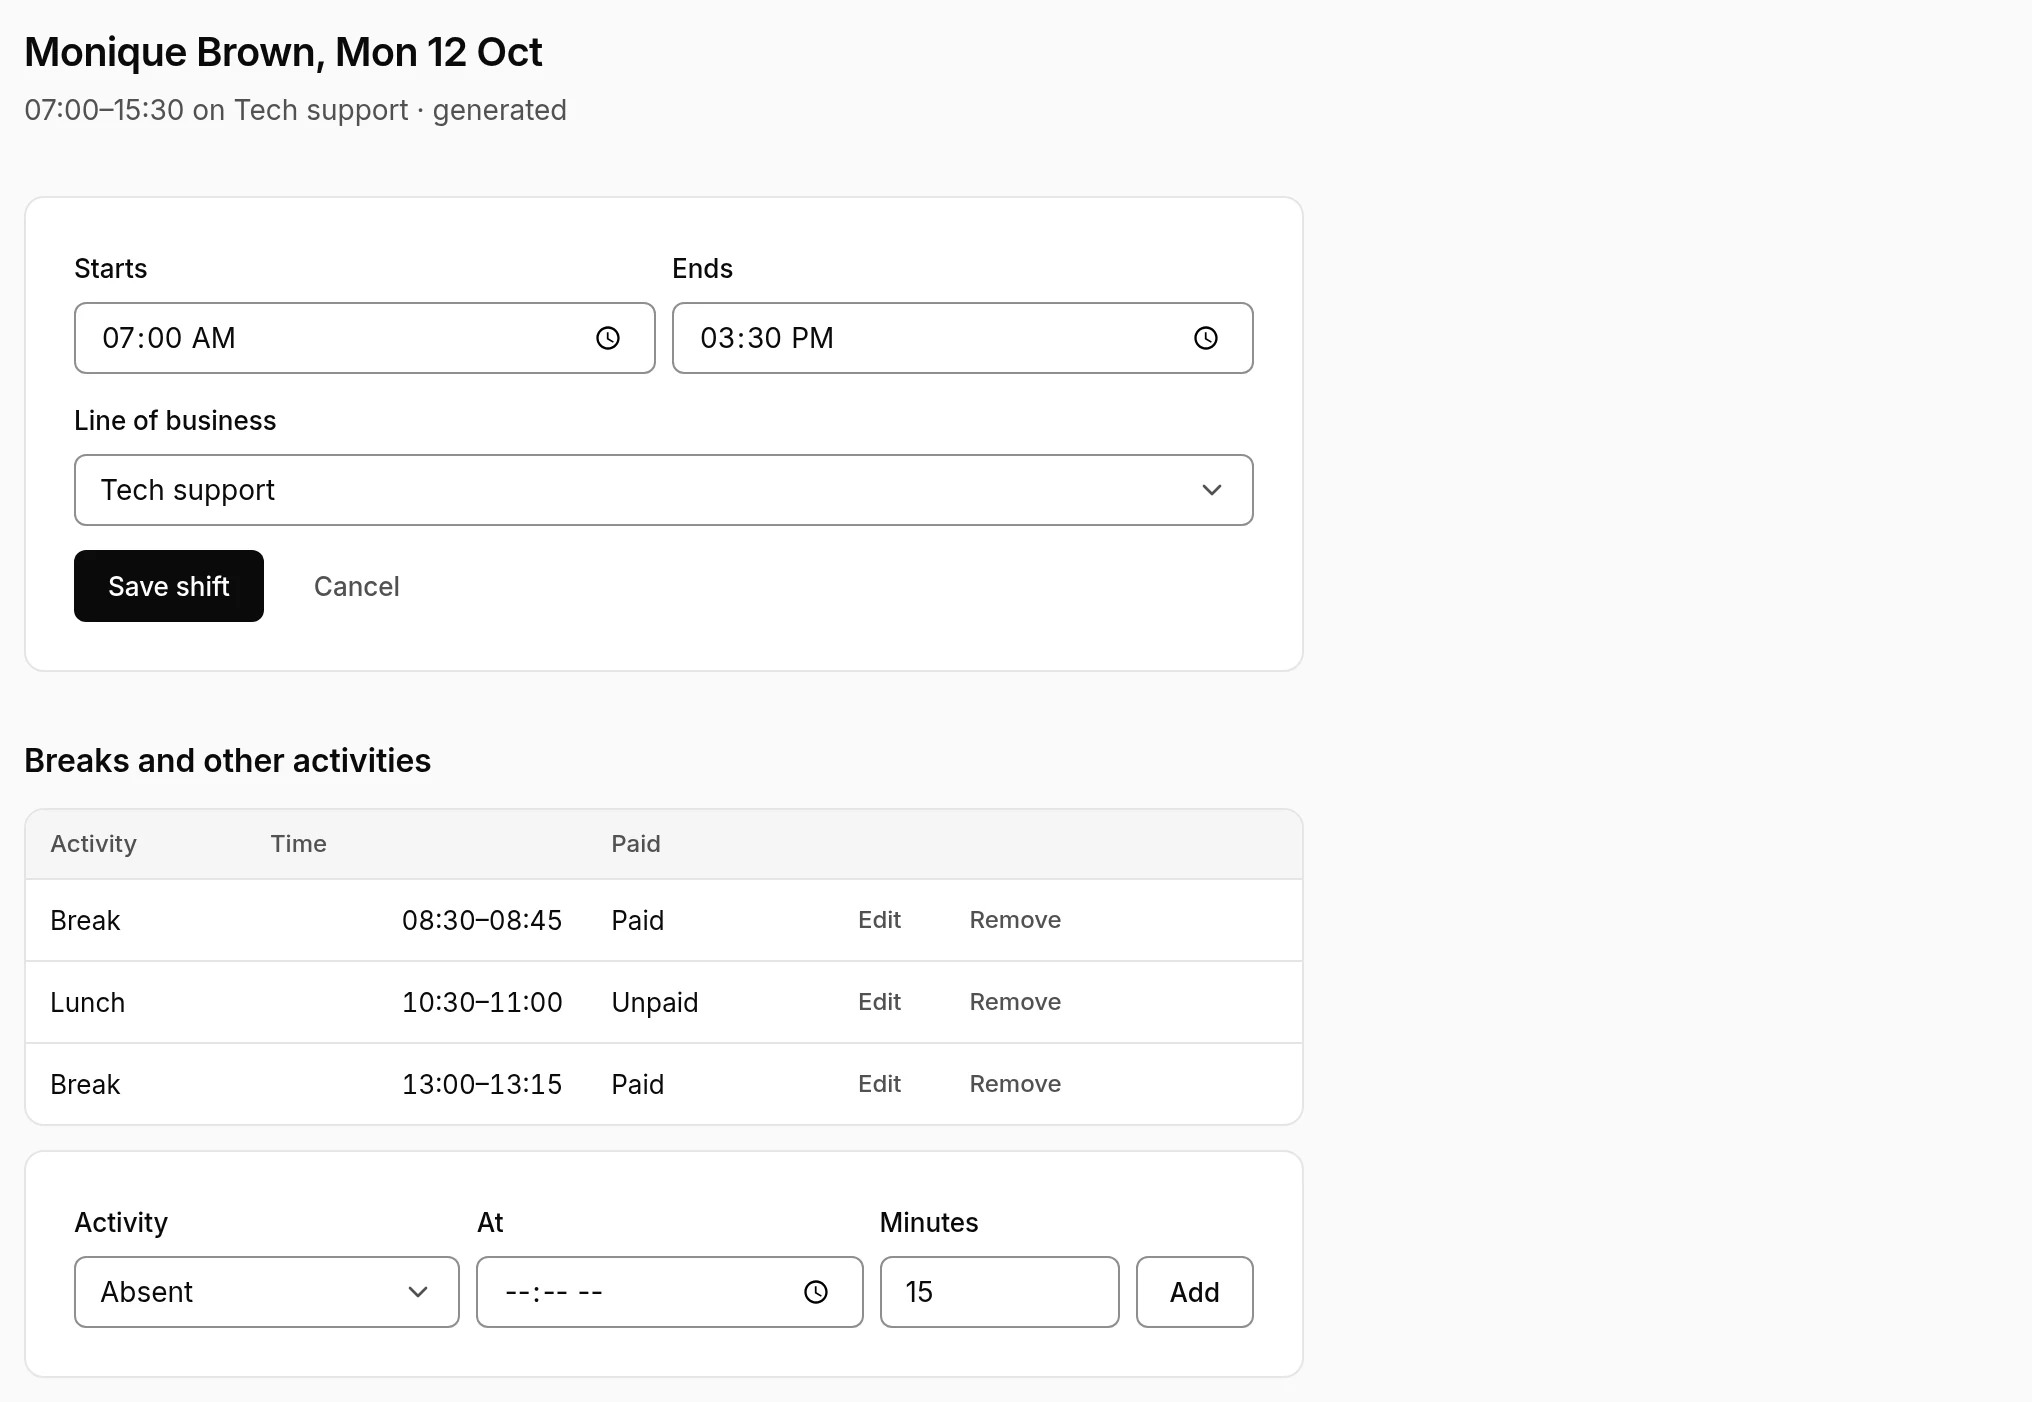The height and width of the screenshot is (1402, 2032).
Task: Select the 10:30–11:00 time cell
Action: click(x=482, y=1002)
